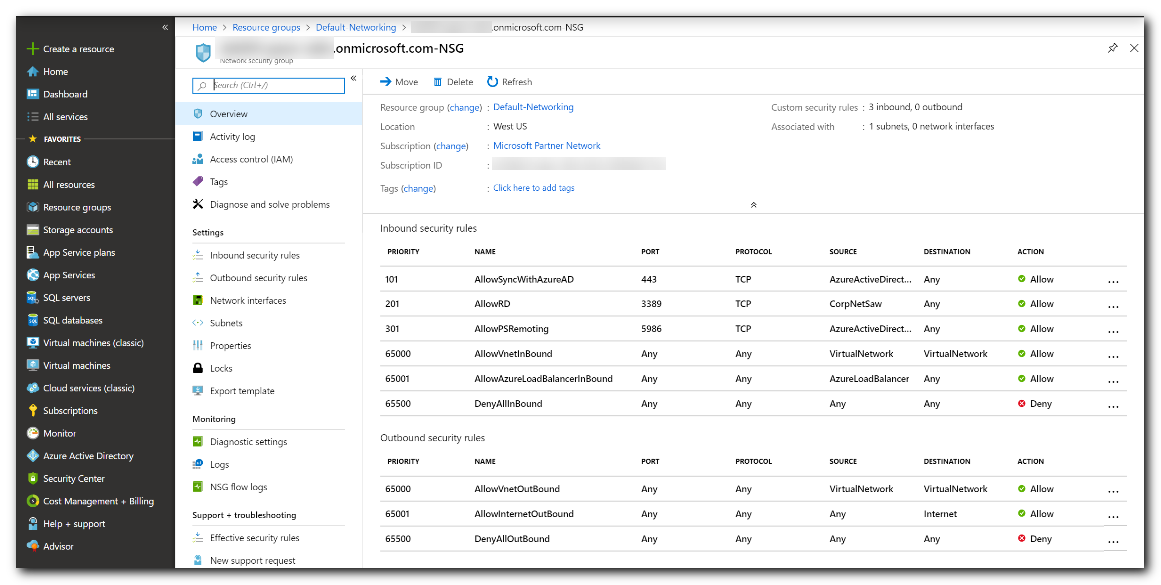Refresh the NSG overview
This screenshot has width=1161, height=585.
(509, 82)
